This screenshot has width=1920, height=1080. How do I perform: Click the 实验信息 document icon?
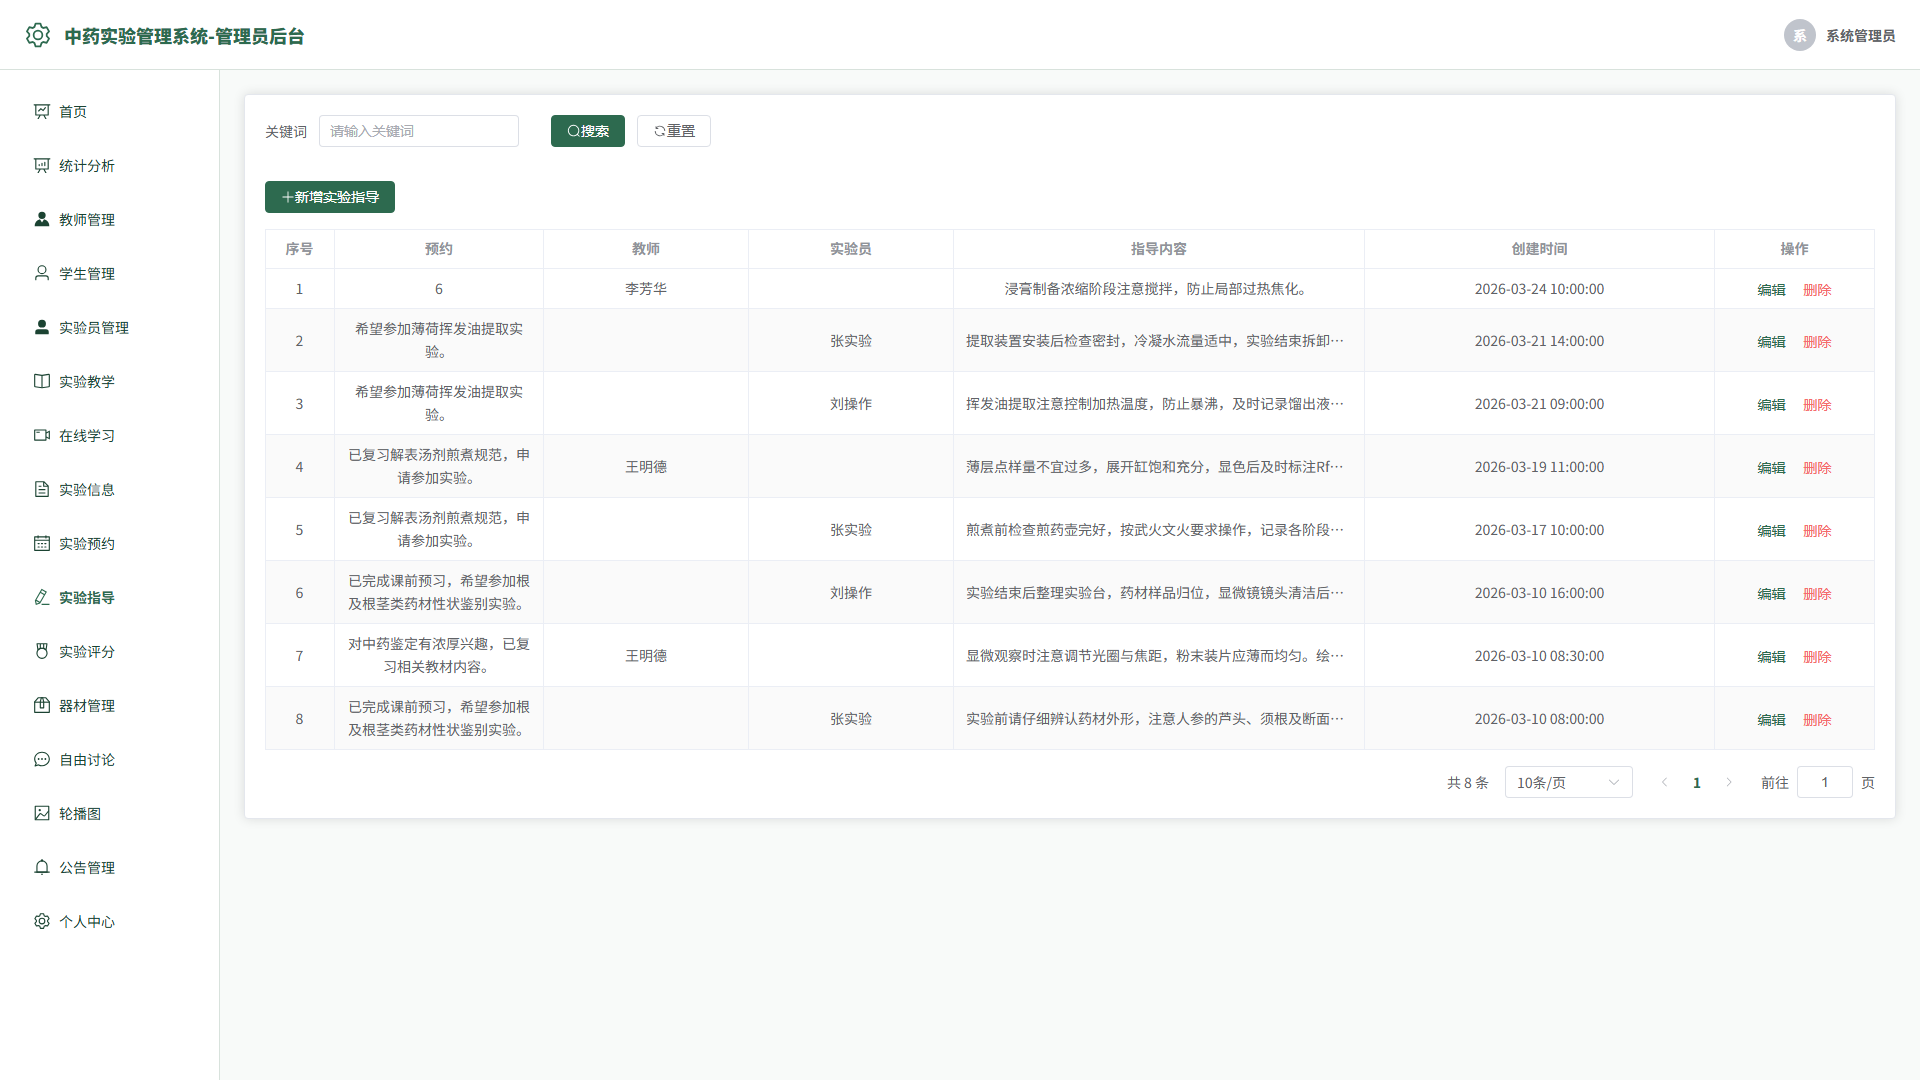42,489
